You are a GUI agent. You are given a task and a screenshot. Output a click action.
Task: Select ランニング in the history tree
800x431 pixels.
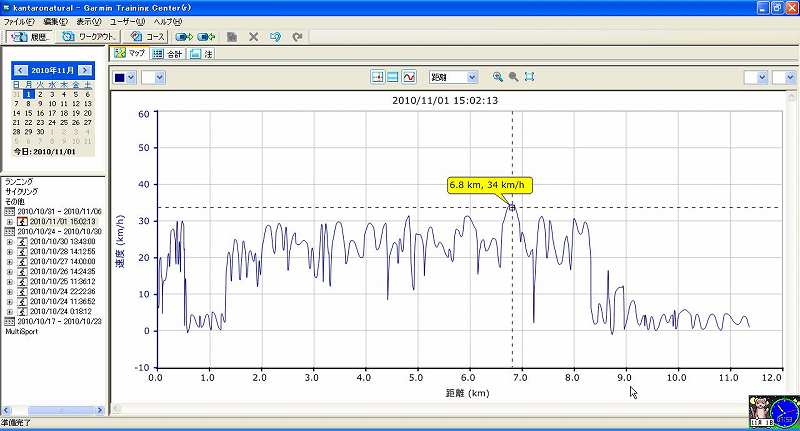pos(19,182)
